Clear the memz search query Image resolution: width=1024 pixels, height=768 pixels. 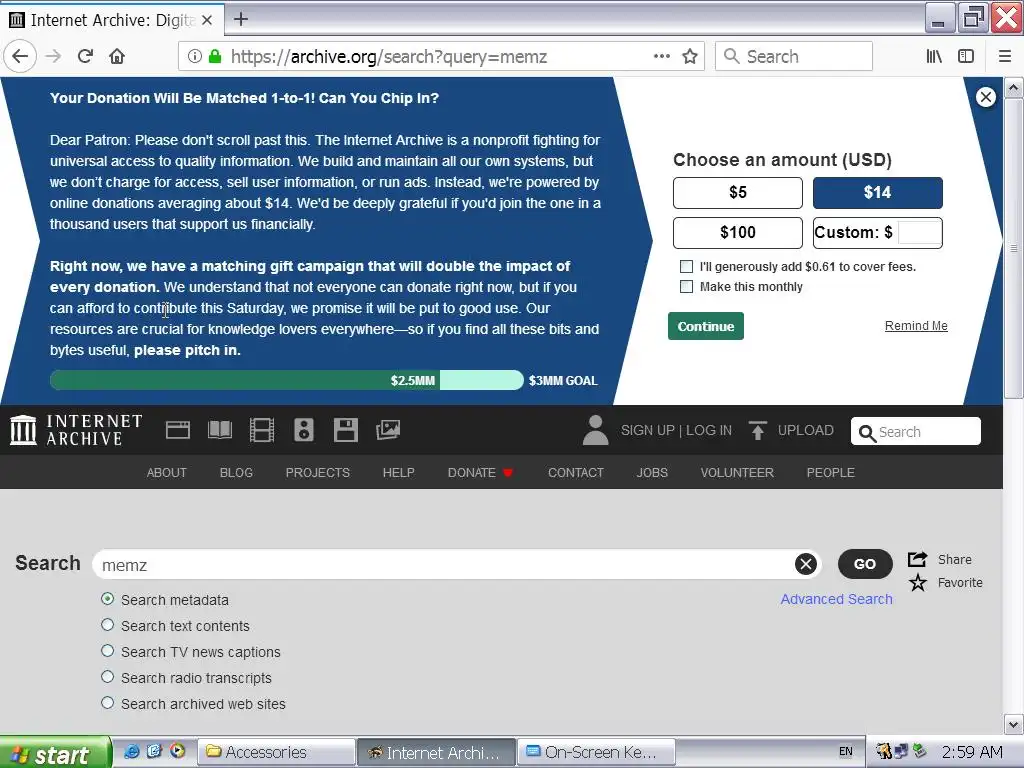806,564
